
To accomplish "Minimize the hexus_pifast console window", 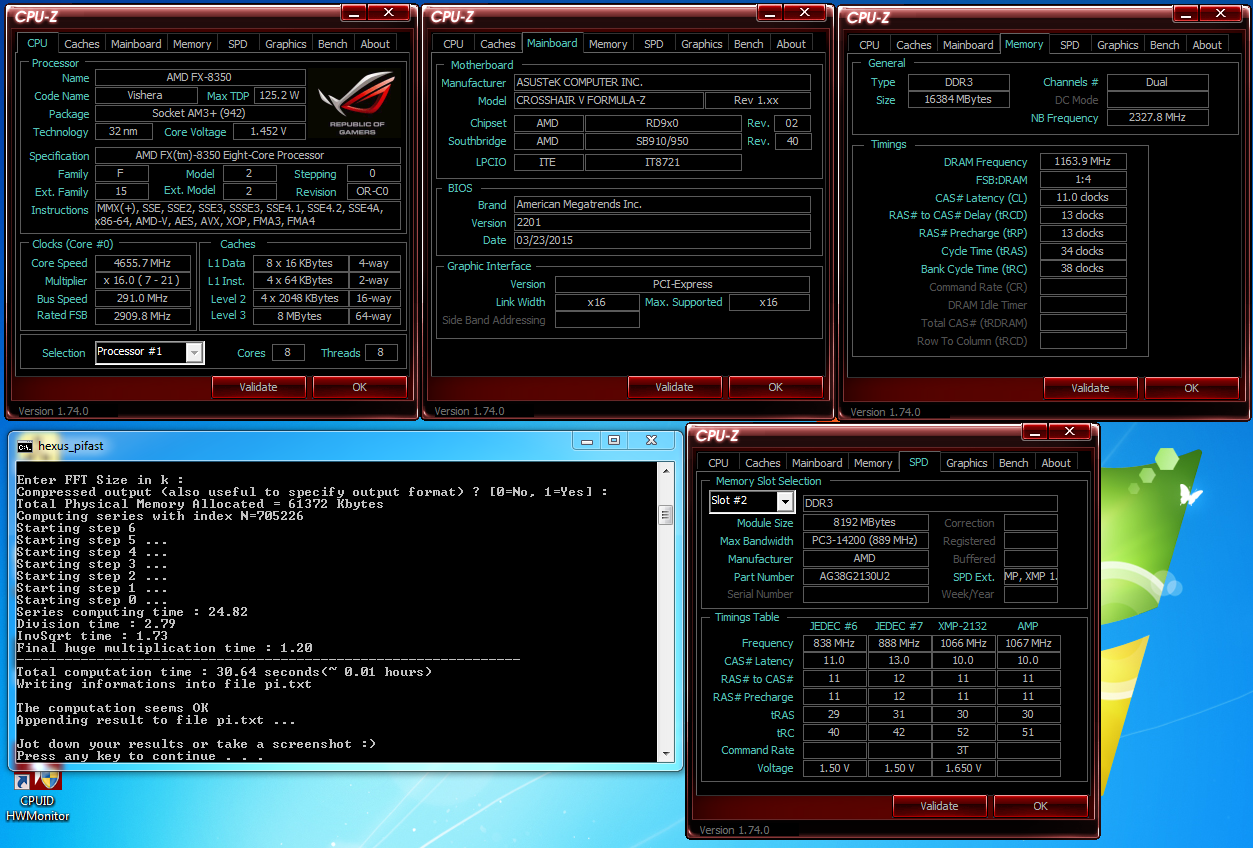I will tap(587, 440).
